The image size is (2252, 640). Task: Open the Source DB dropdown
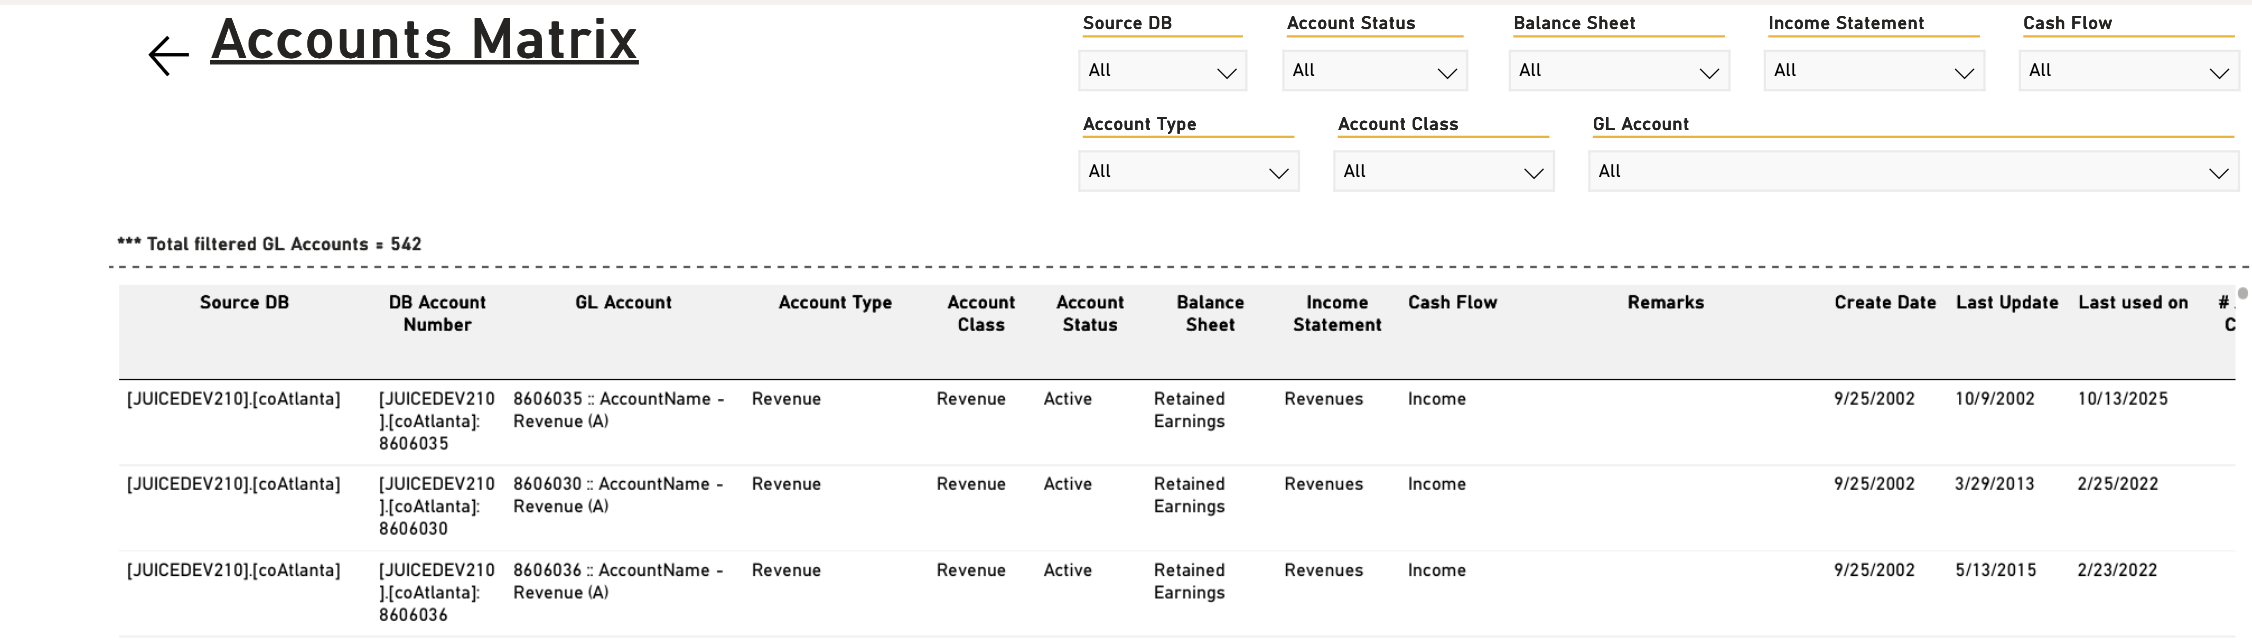(1162, 71)
